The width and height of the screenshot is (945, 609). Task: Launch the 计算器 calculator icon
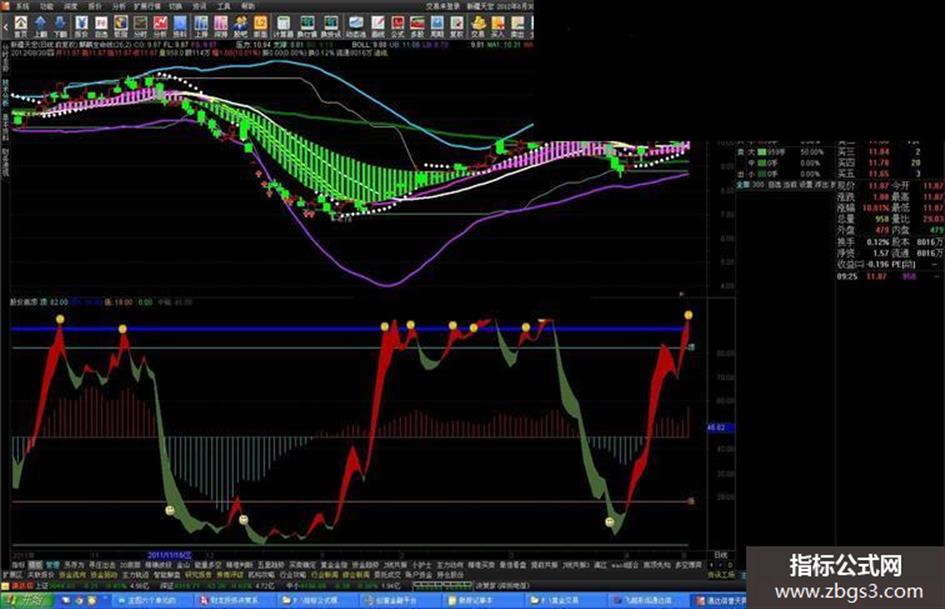[x=283, y=26]
